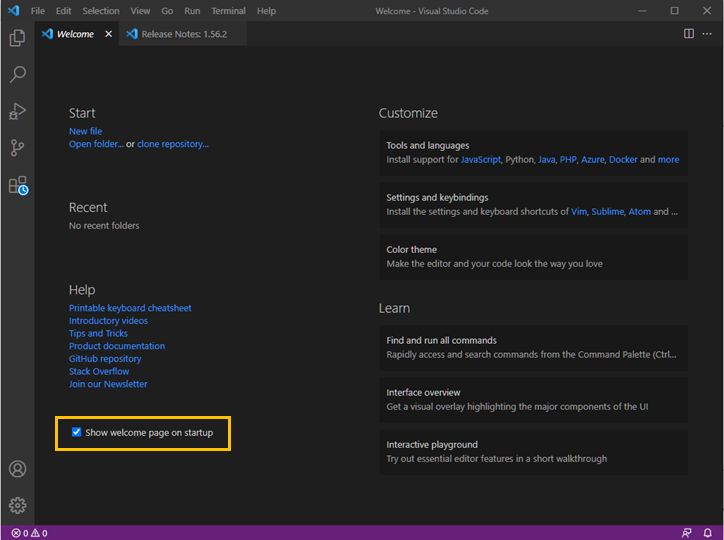The width and height of the screenshot is (724, 540).
Task: Open the Help menu
Action: click(266, 11)
